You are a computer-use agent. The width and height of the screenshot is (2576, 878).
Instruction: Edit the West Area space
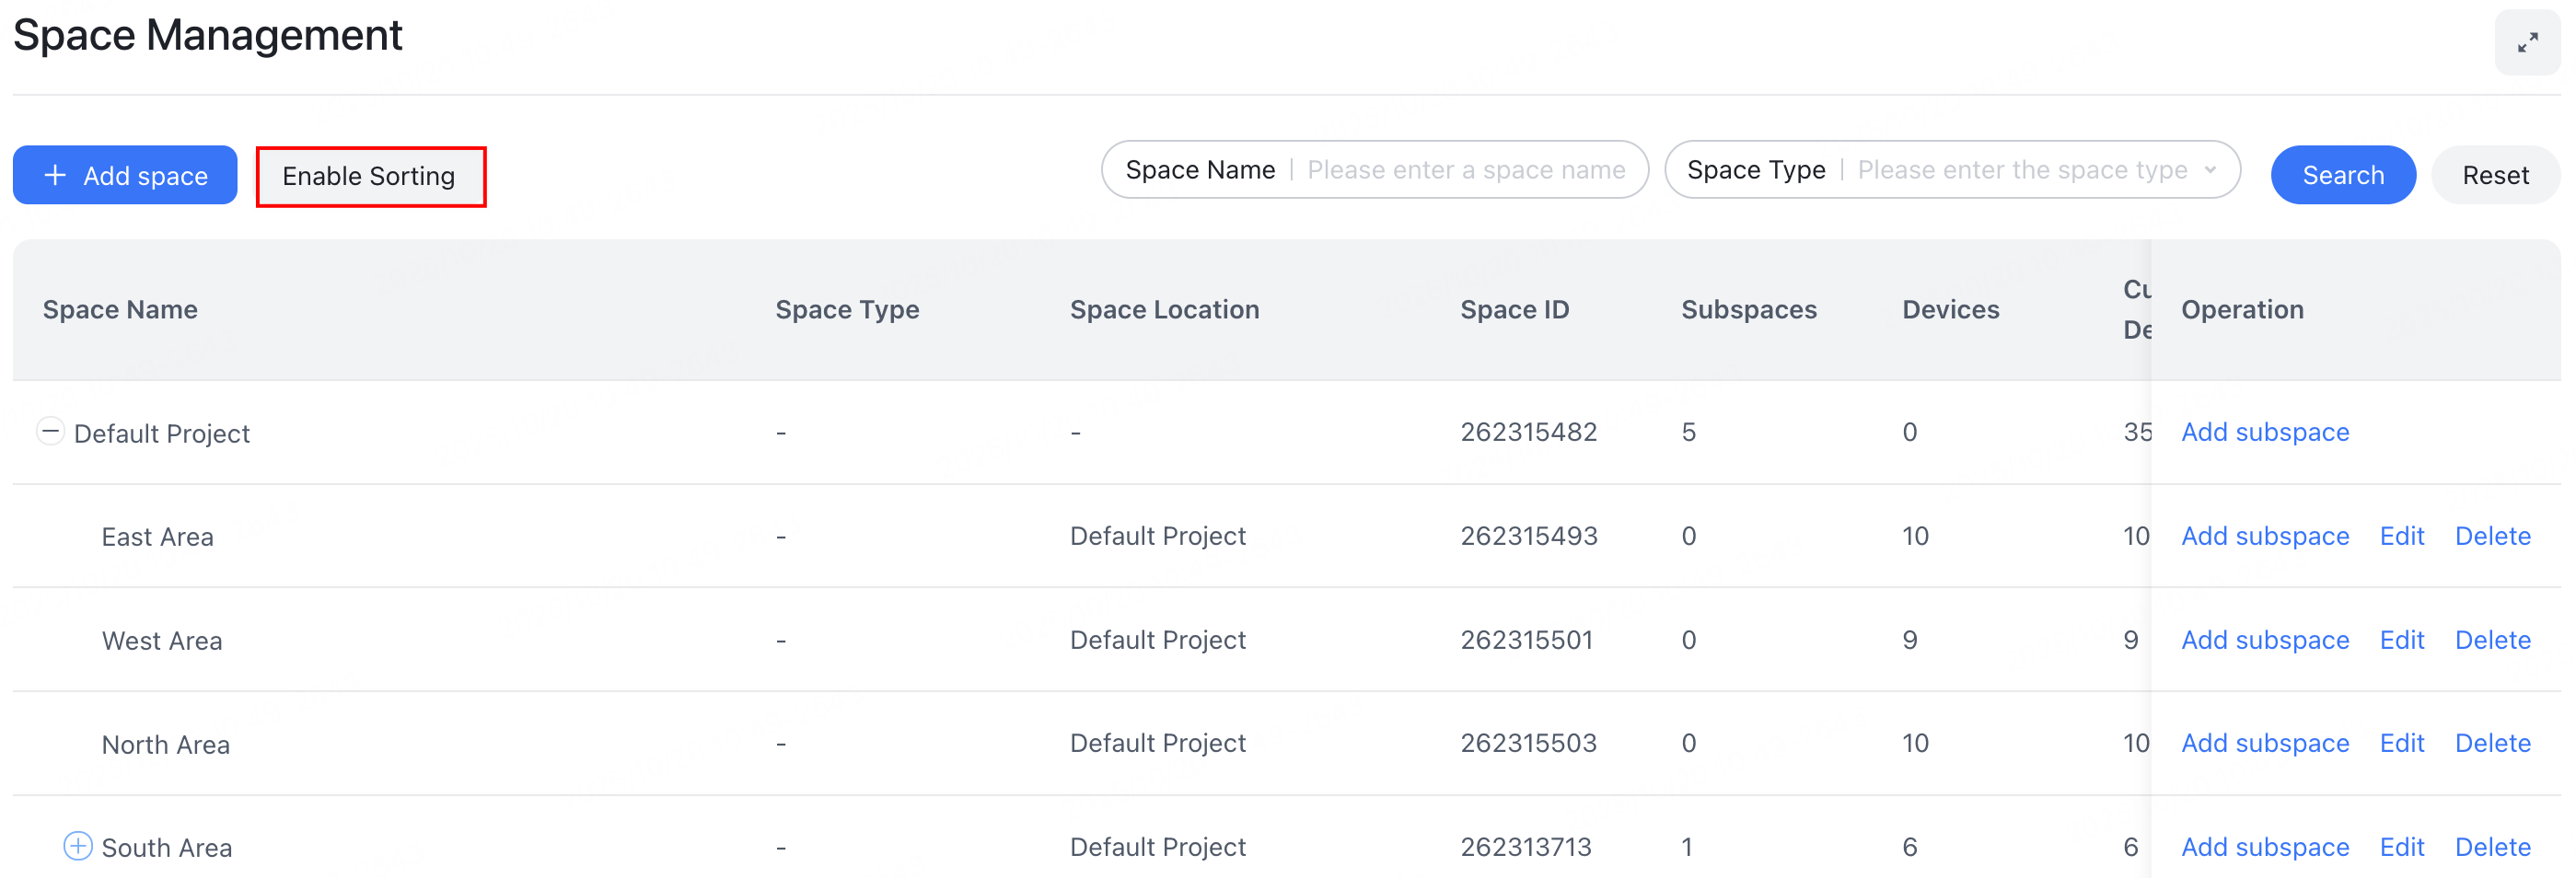pos(2402,640)
